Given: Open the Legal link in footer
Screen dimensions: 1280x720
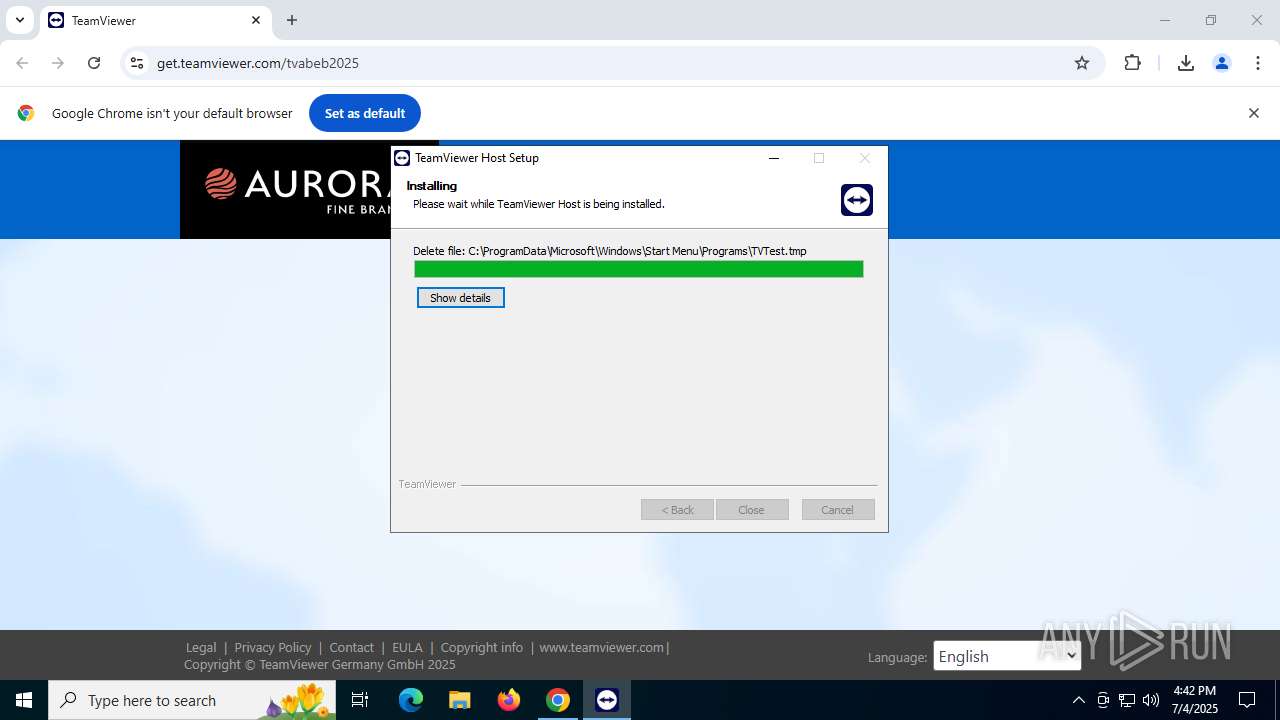Looking at the screenshot, I should click(201, 648).
